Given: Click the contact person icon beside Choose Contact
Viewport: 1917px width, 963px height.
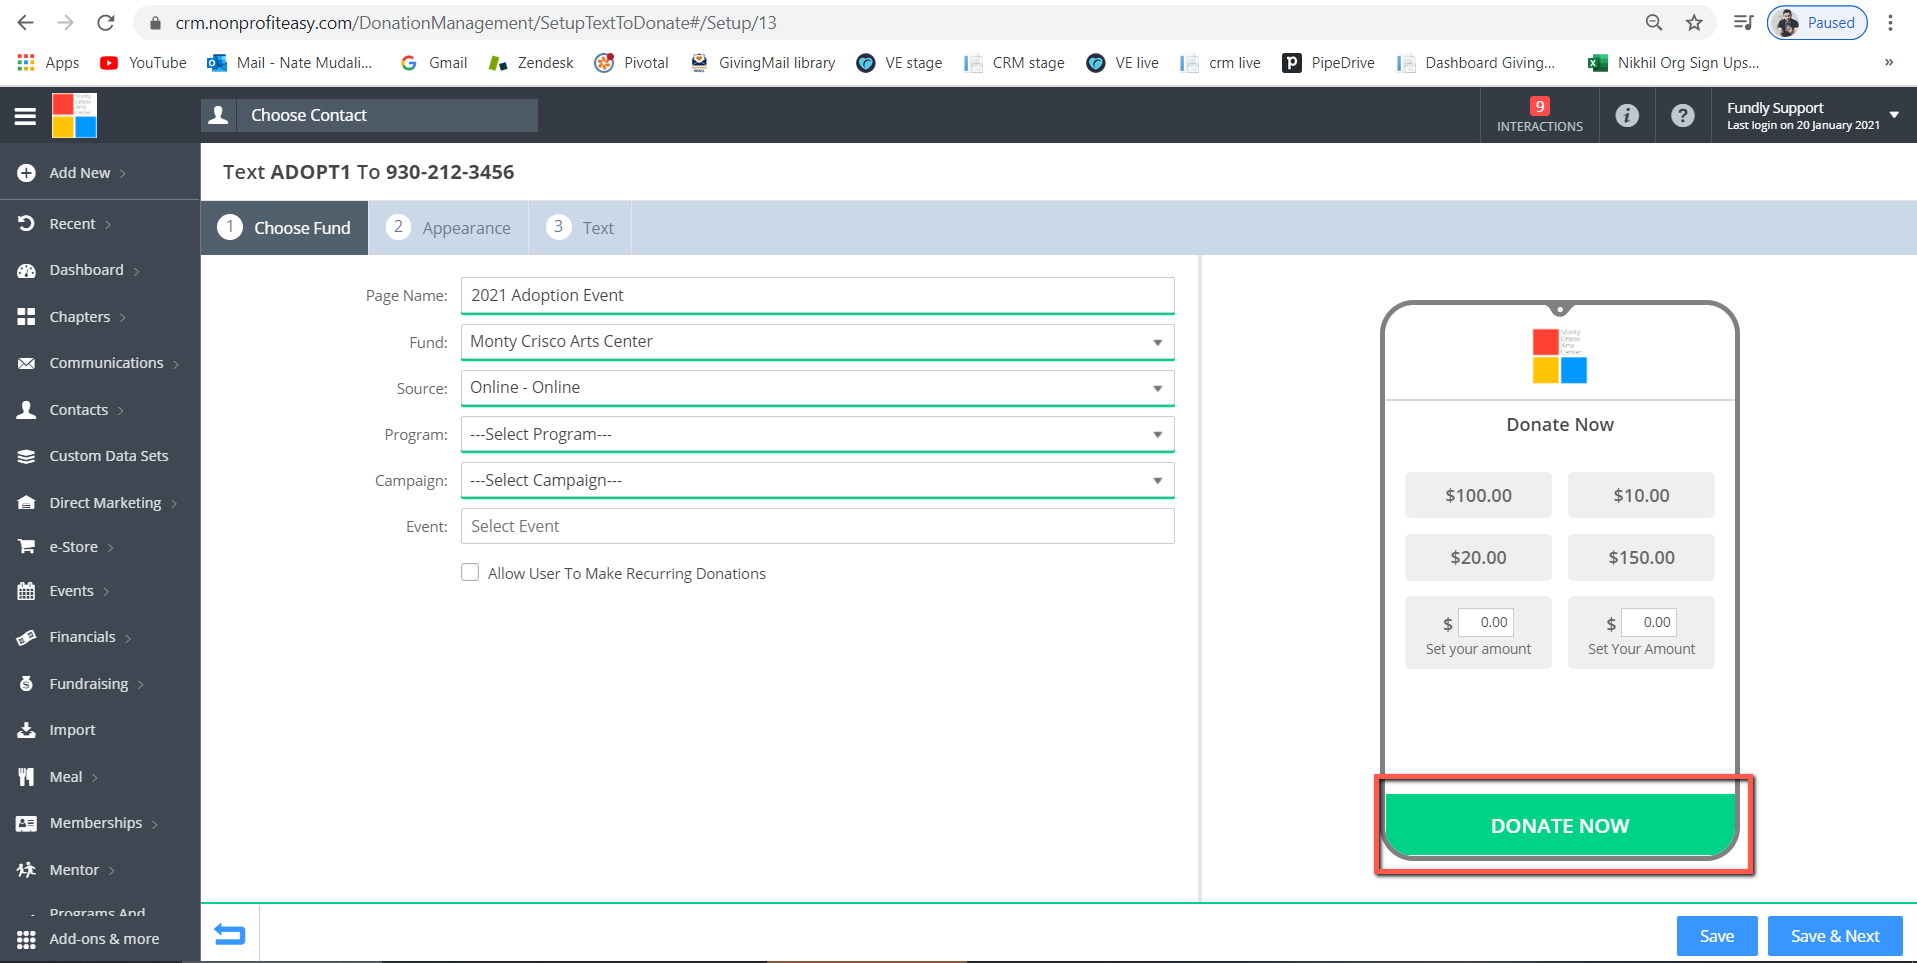Looking at the screenshot, I should [218, 115].
